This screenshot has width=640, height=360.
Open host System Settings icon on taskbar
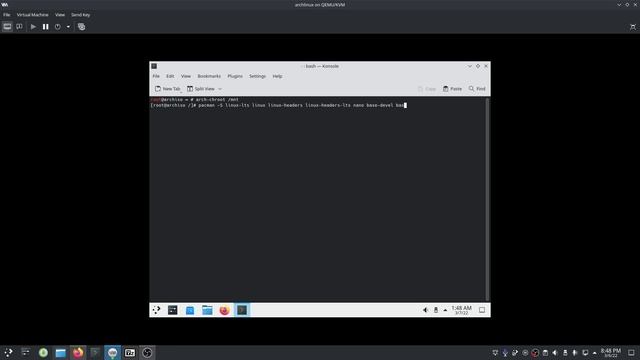[25, 353]
